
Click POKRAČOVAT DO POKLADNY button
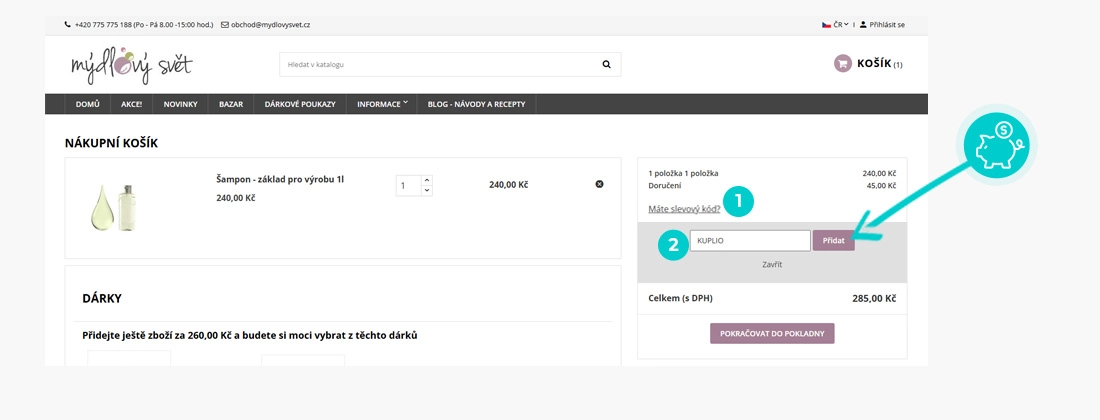pyautogui.click(x=772, y=334)
